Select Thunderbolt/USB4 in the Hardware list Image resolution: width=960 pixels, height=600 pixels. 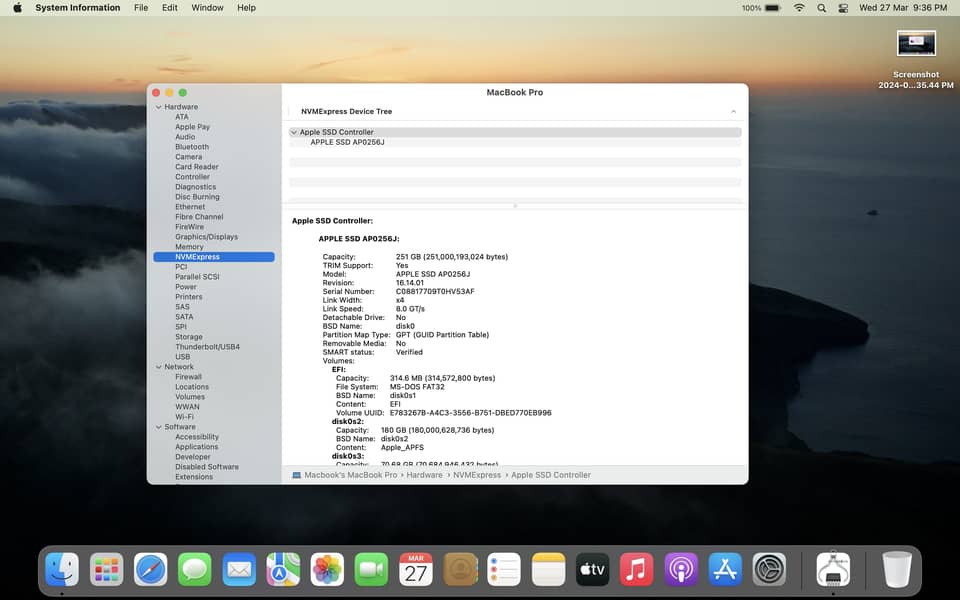(x=207, y=347)
